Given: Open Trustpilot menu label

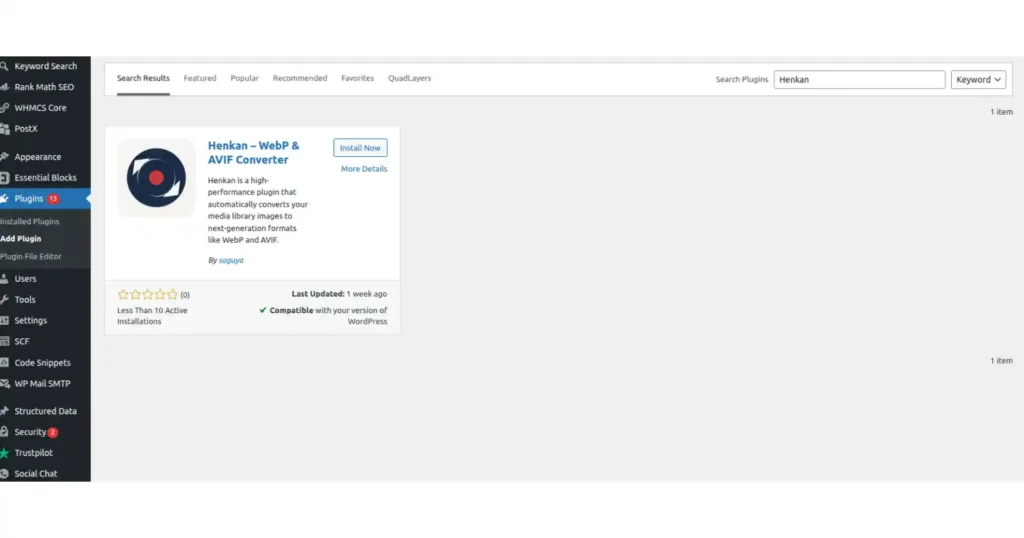Looking at the screenshot, I should coord(33,453).
